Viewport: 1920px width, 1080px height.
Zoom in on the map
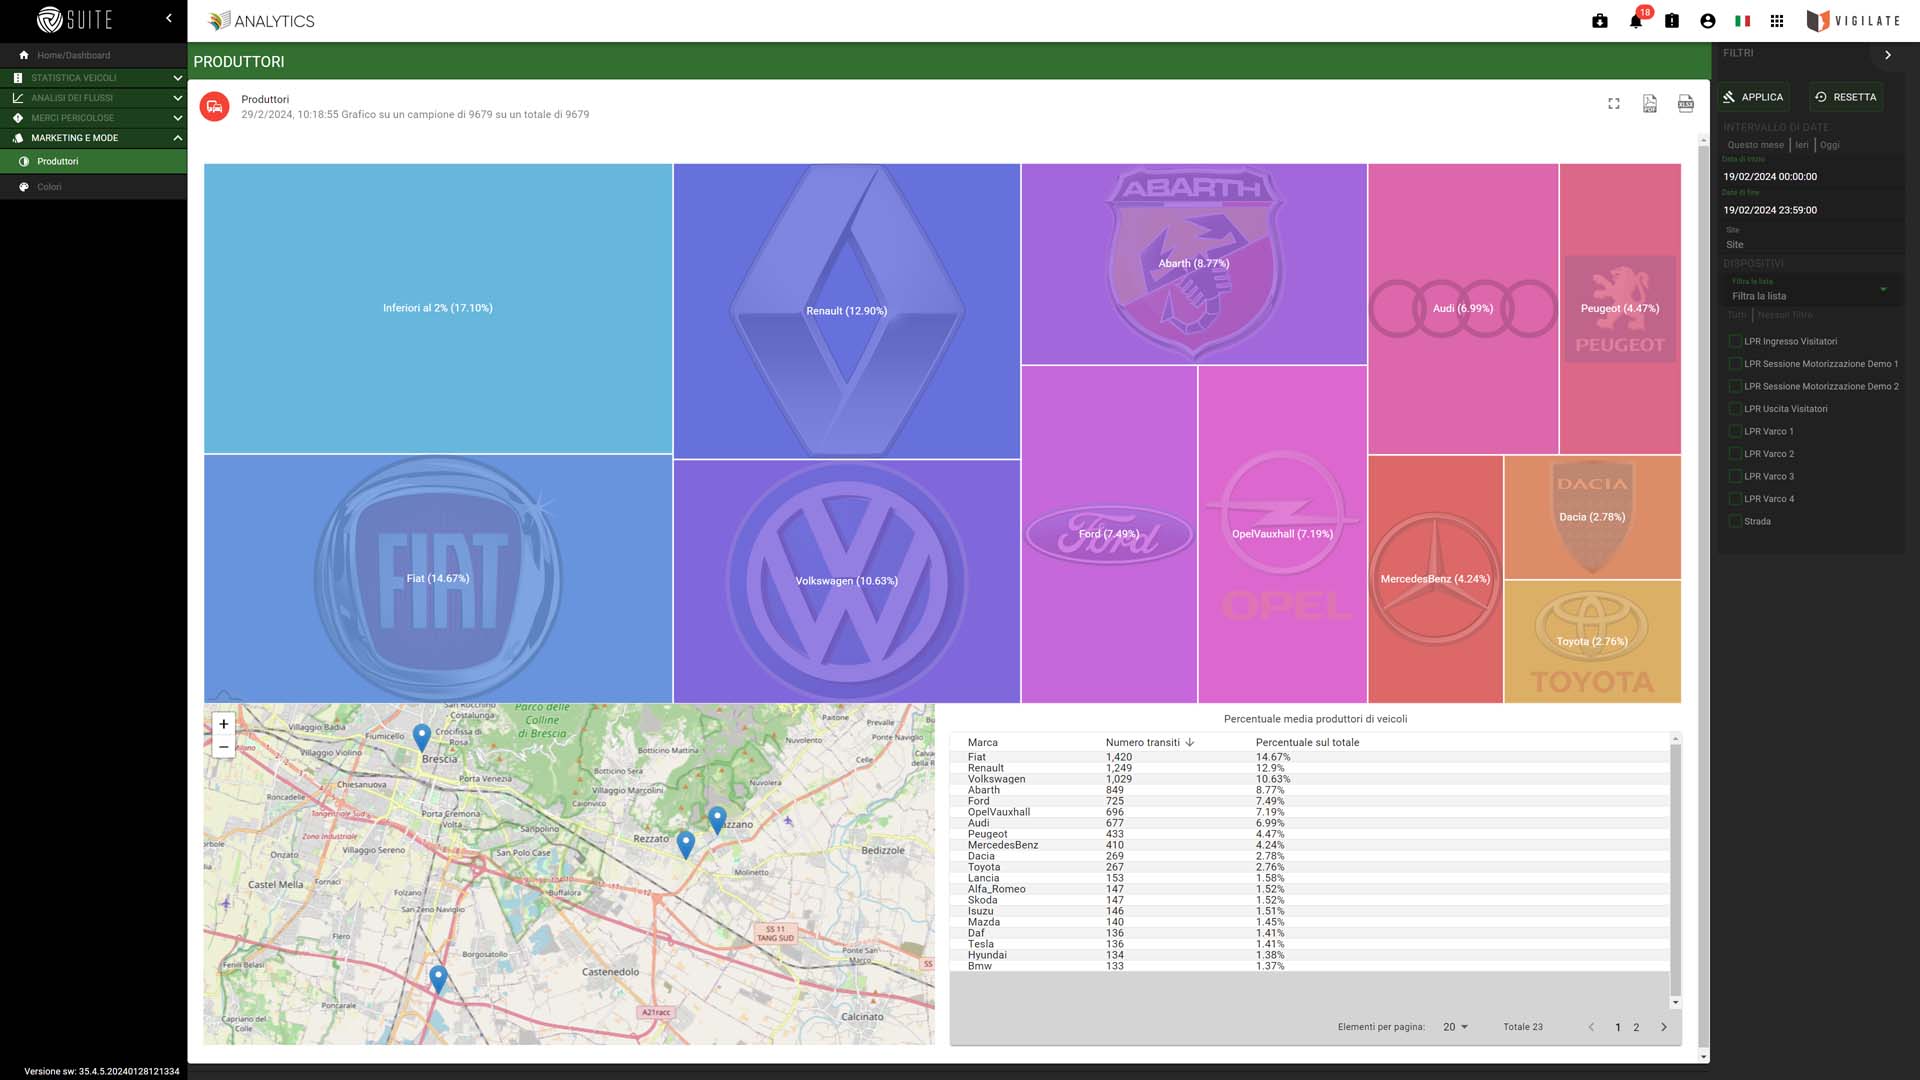click(224, 724)
